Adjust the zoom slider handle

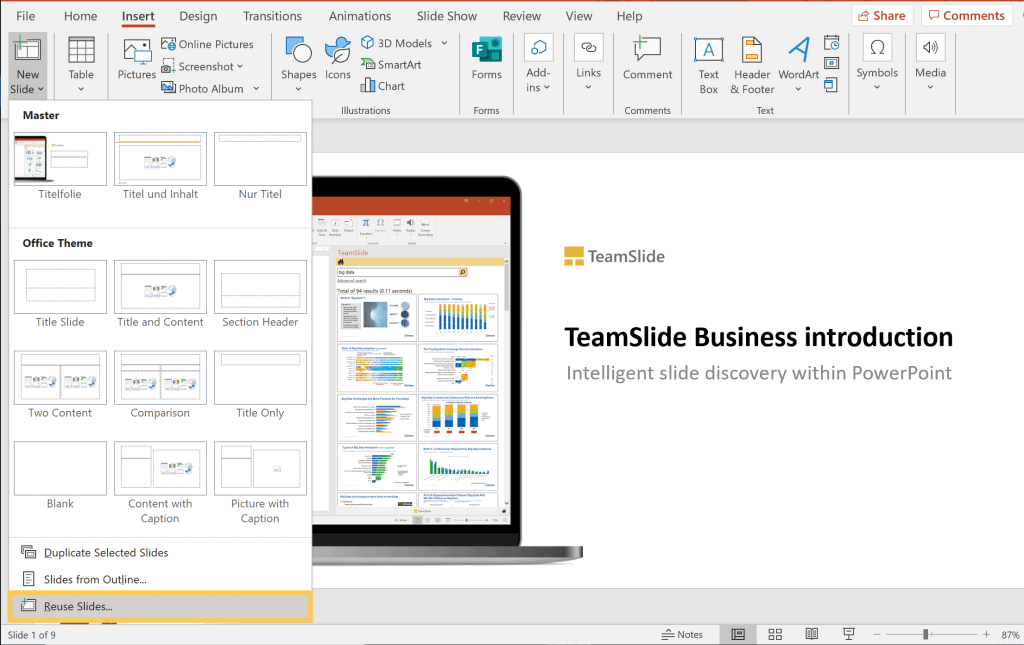[x=925, y=635]
